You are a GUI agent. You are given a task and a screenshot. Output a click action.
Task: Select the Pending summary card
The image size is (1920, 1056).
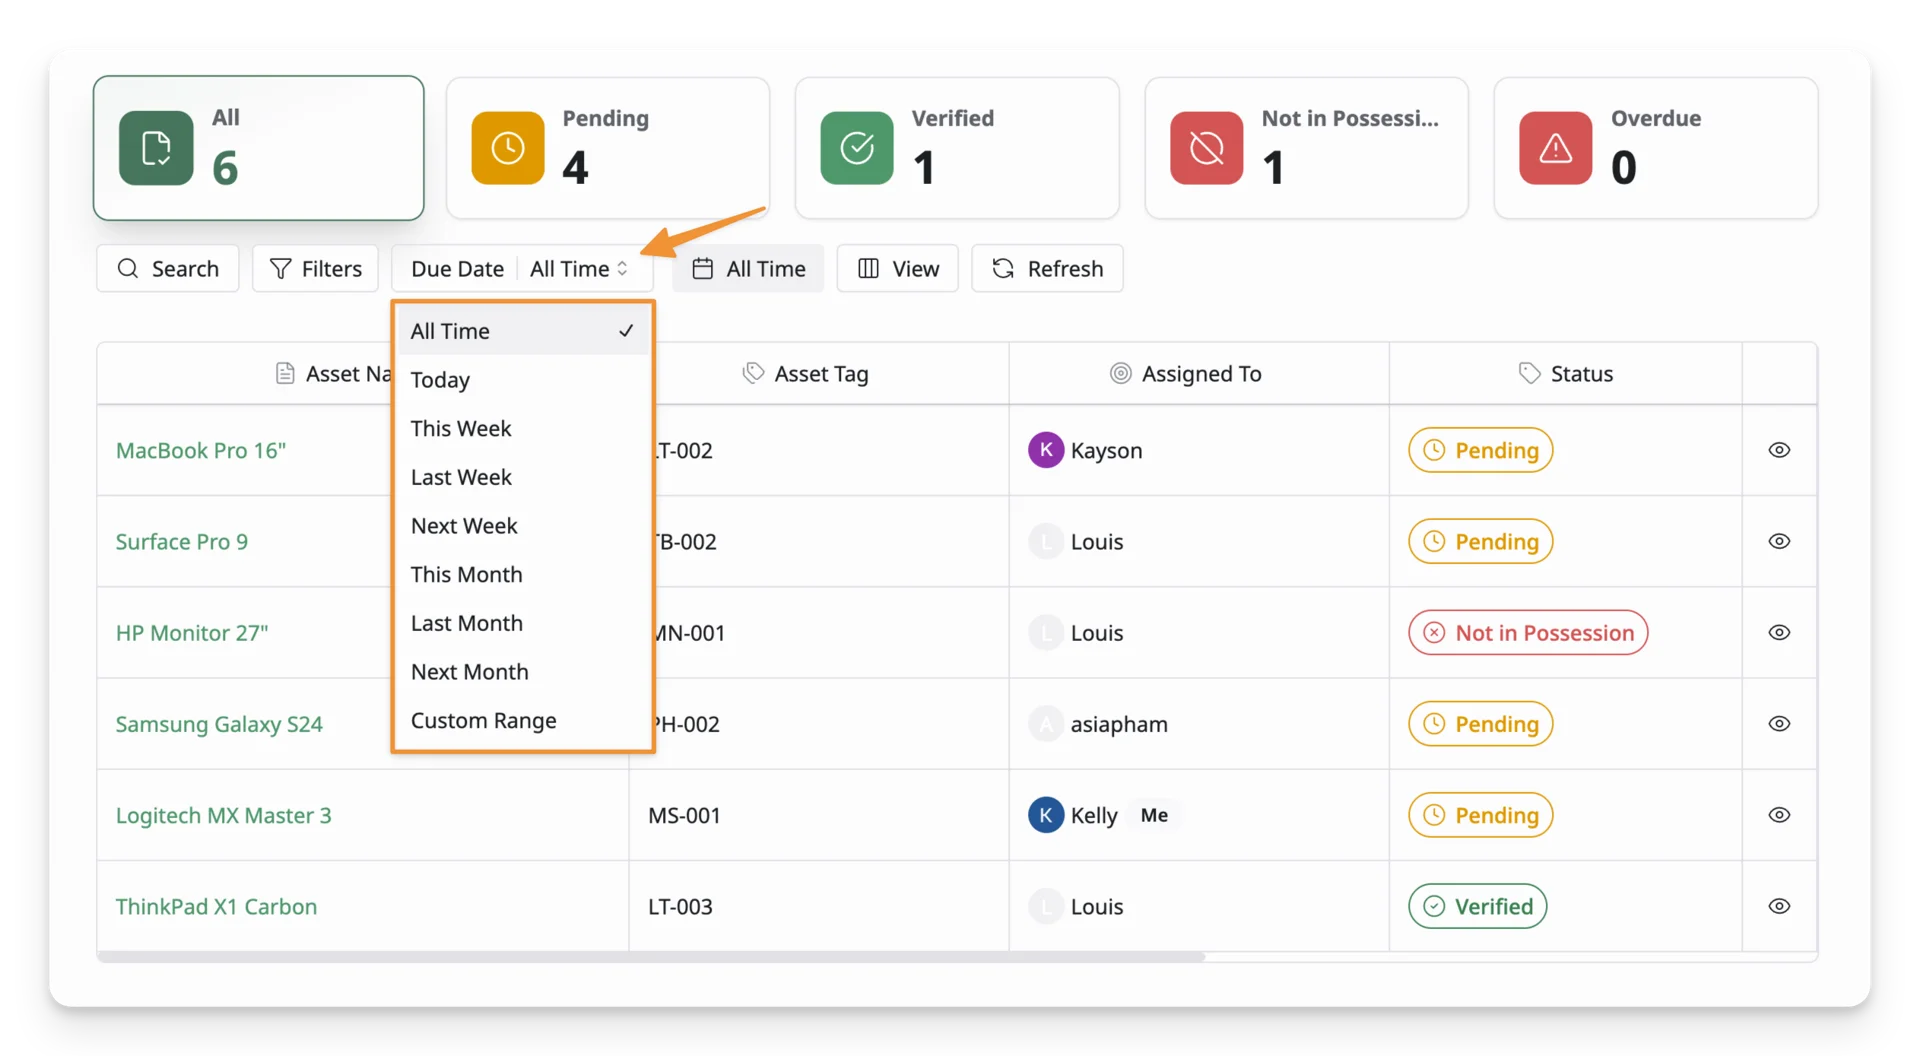coord(608,148)
